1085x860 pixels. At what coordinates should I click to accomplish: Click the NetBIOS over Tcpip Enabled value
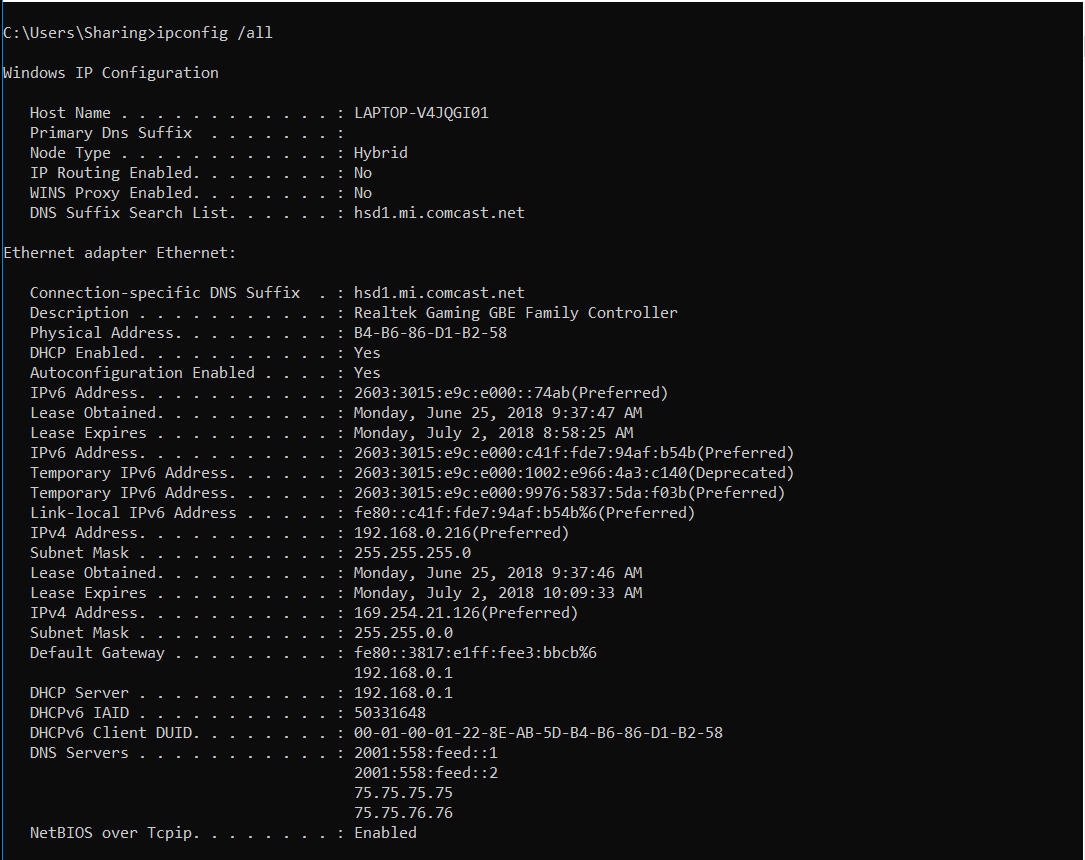tap(385, 833)
